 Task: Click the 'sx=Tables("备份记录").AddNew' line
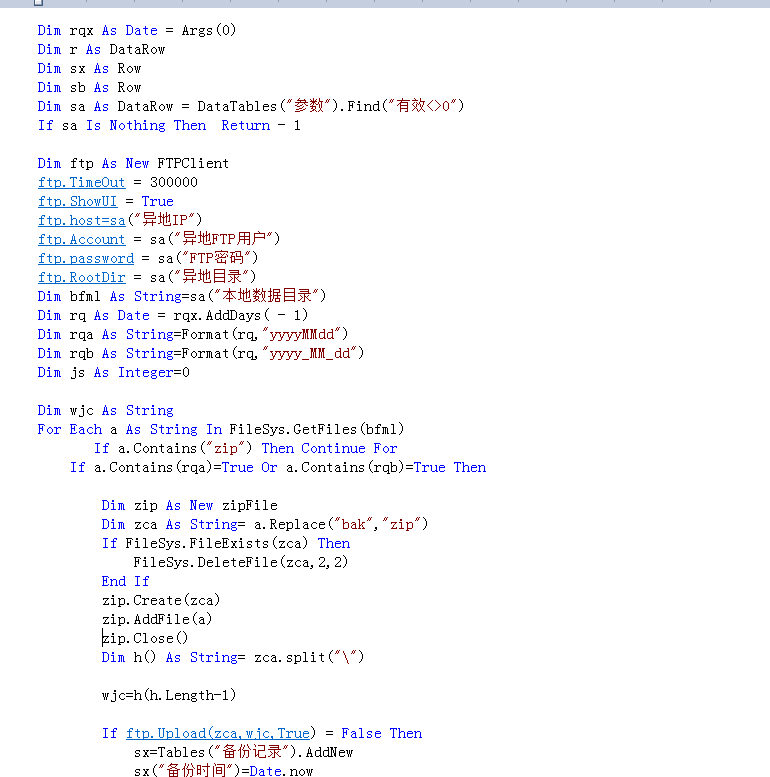click(x=243, y=752)
